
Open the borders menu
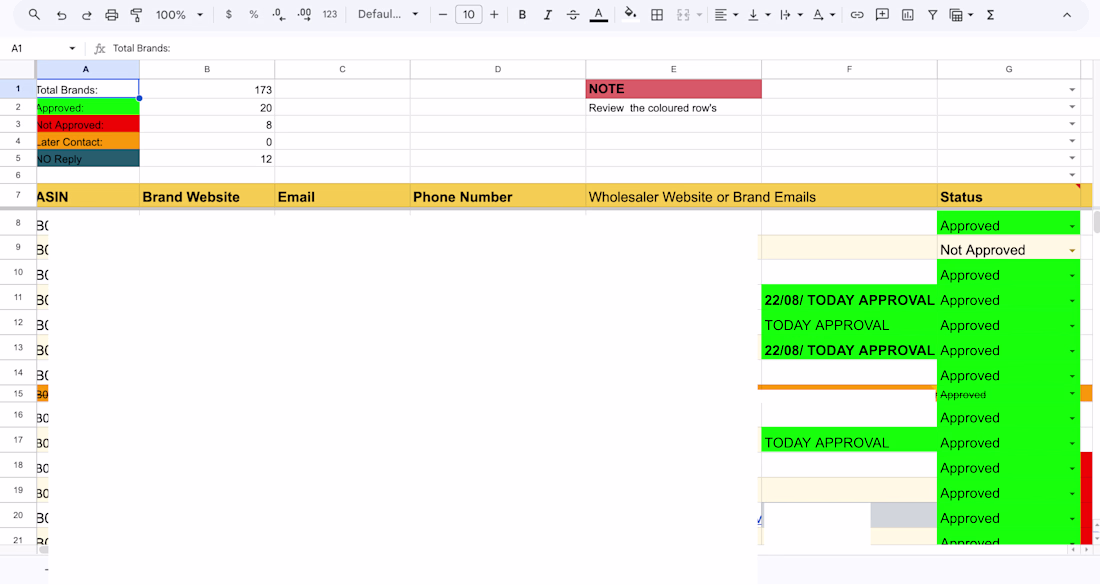(x=657, y=14)
